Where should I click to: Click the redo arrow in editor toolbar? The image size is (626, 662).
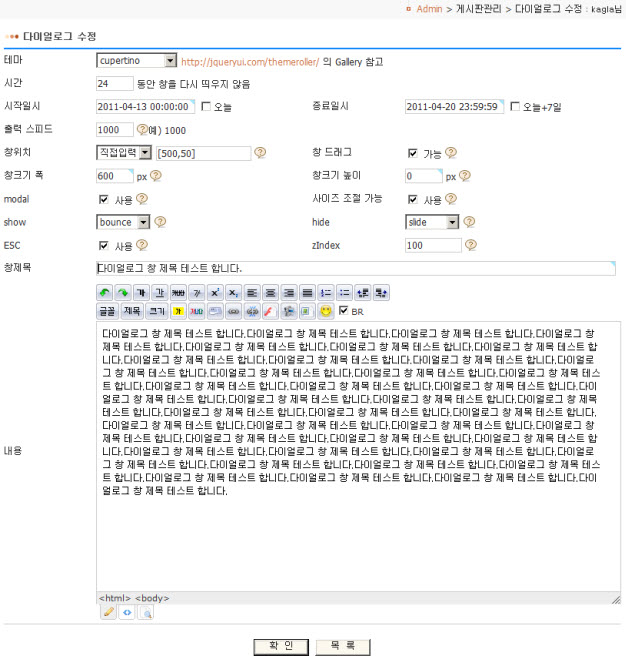pos(123,293)
